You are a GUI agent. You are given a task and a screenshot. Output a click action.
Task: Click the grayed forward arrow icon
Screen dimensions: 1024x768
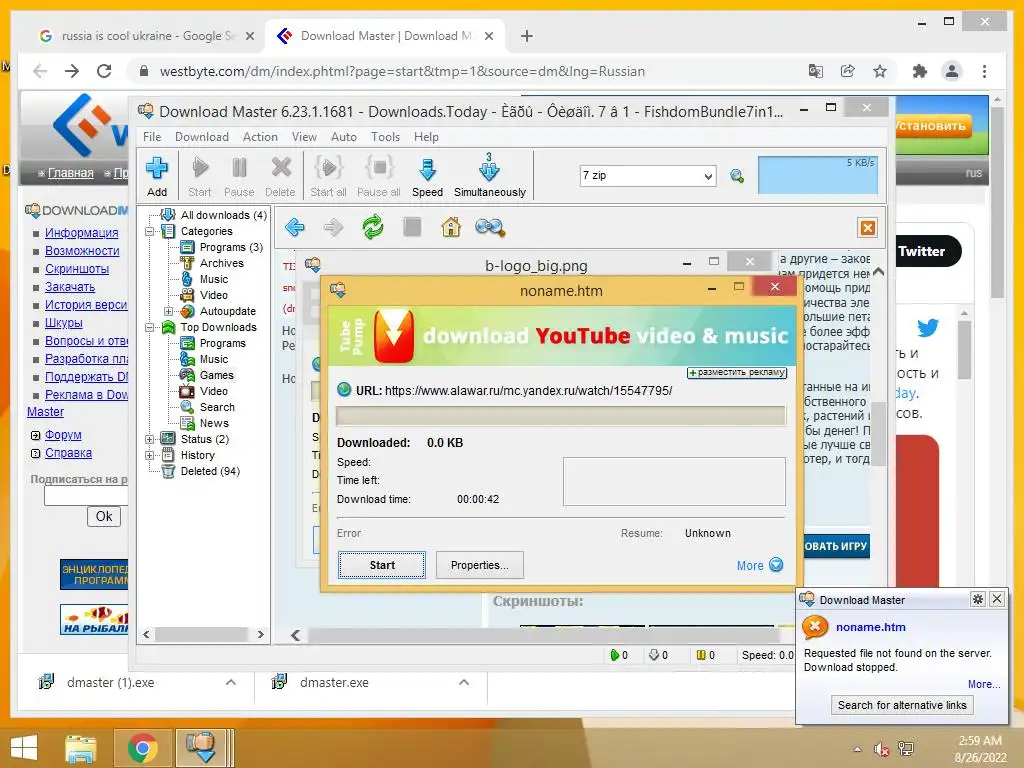tap(334, 227)
